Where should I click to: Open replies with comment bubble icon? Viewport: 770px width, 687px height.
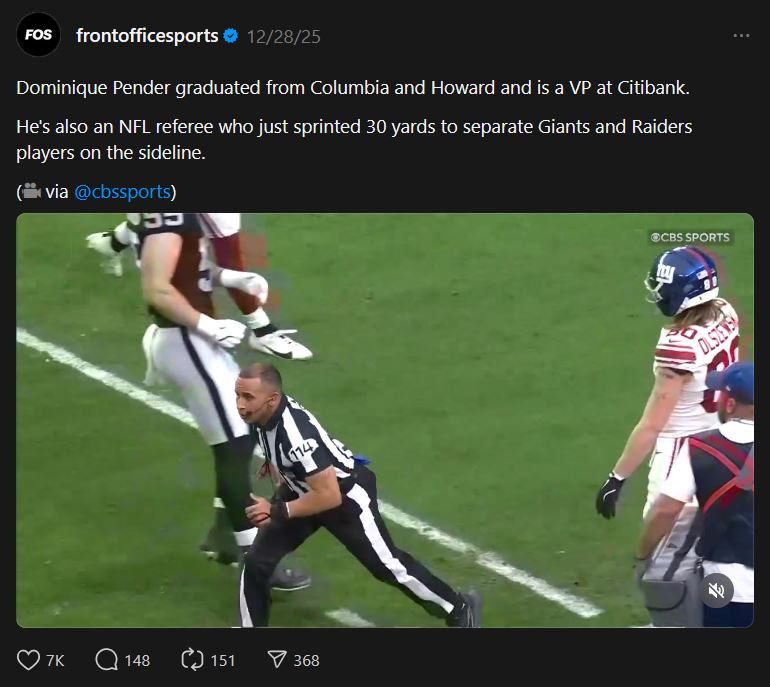pos(107,660)
